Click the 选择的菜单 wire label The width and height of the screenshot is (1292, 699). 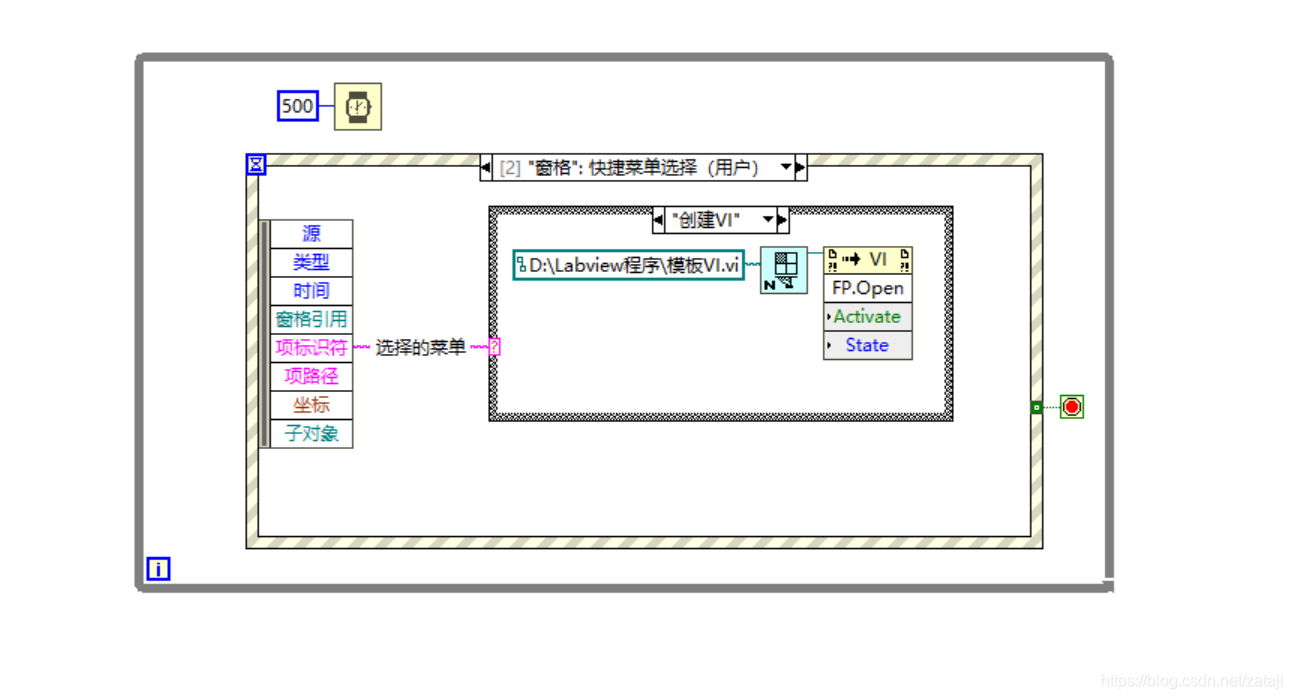click(x=420, y=348)
